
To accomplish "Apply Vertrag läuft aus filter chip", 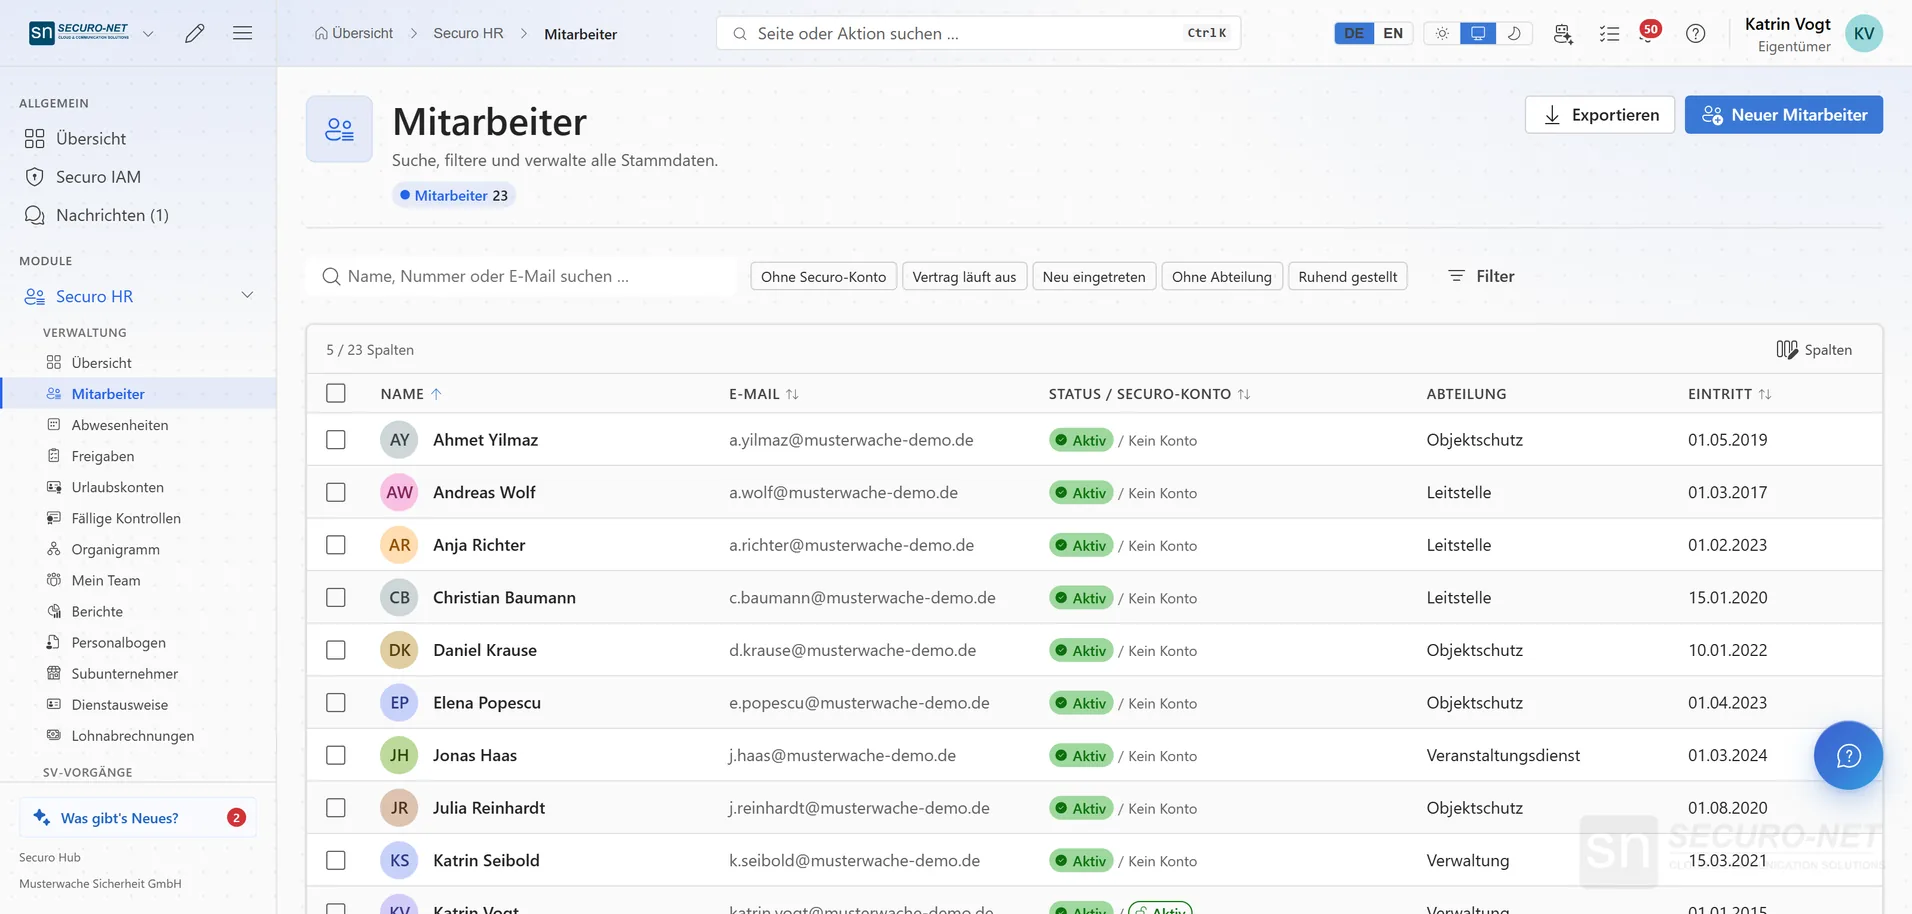I will point(964,276).
